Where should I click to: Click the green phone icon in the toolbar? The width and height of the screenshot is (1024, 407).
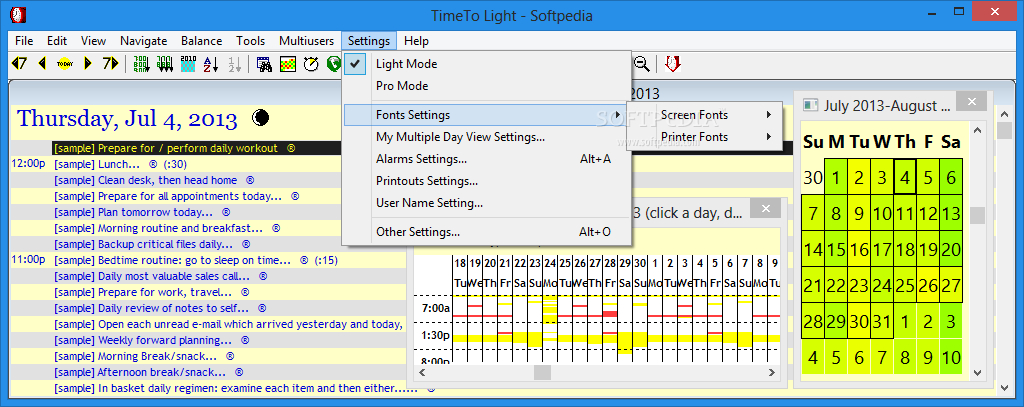pos(334,63)
